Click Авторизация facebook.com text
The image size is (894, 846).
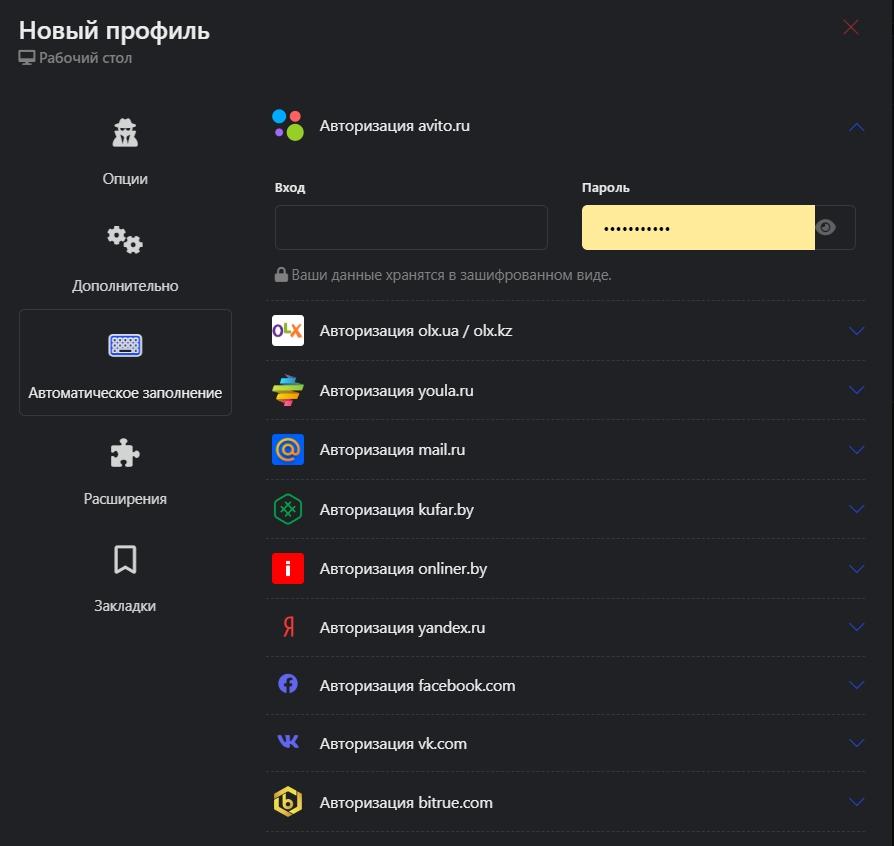[417, 685]
